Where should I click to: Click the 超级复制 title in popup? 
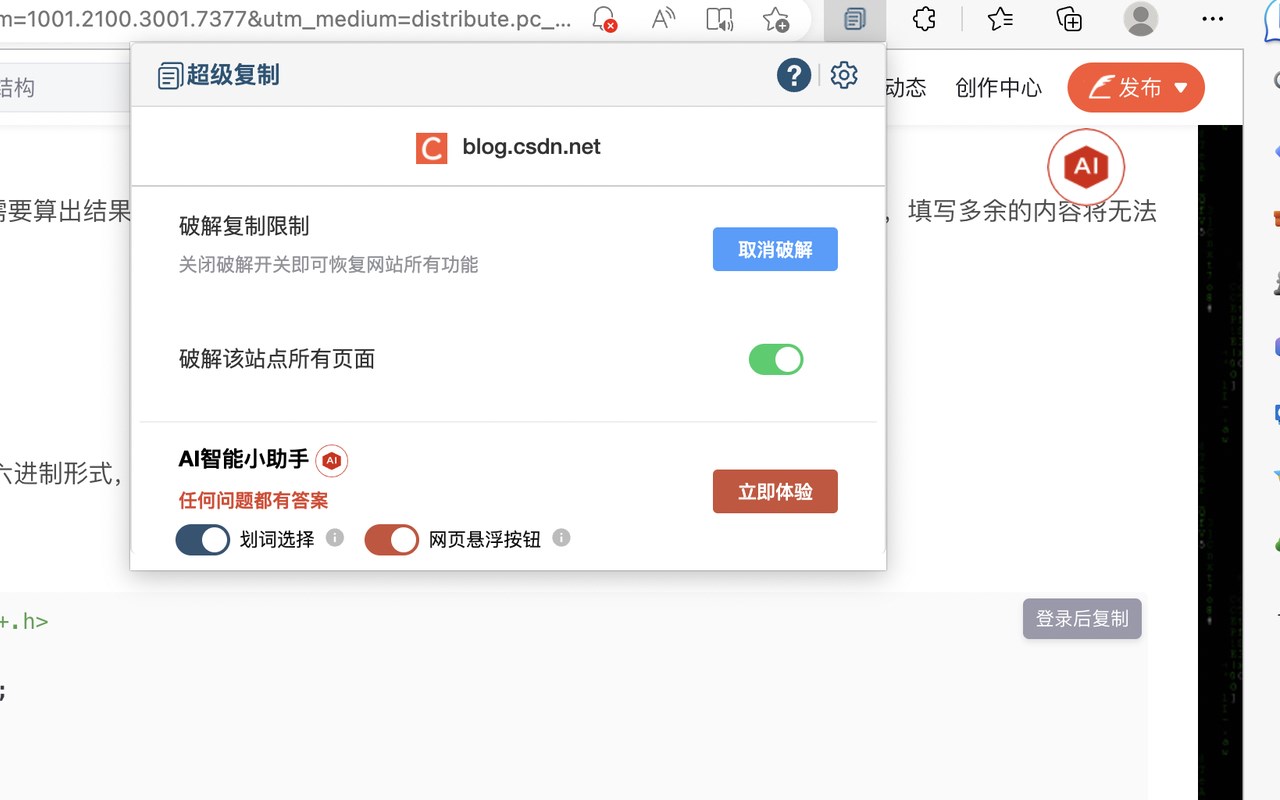(233, 75)
